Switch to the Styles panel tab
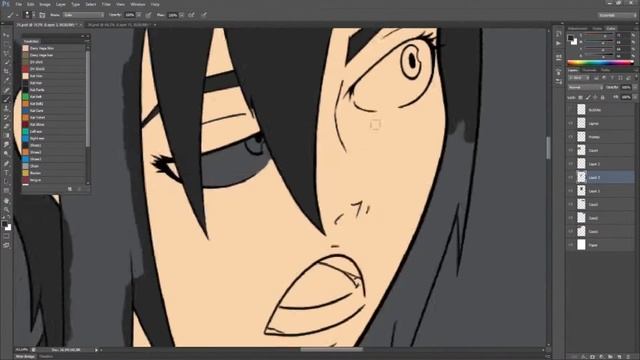The image size is (640, 360). (x=597, y=29)
